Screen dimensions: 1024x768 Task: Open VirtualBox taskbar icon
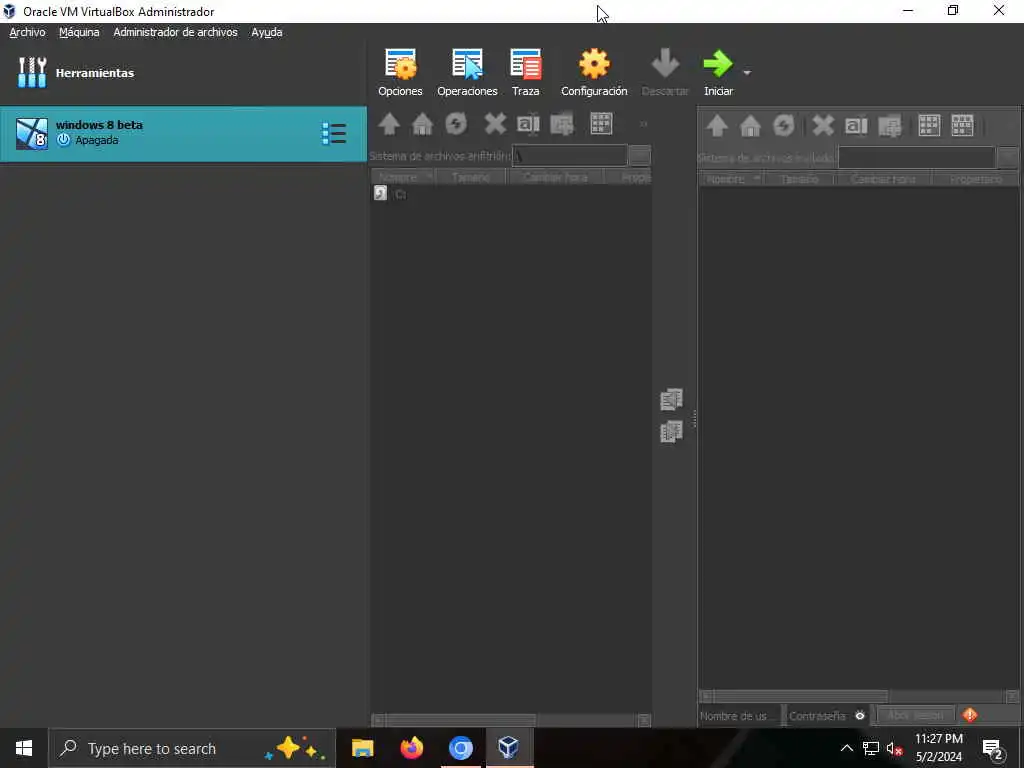click(509, 748)
